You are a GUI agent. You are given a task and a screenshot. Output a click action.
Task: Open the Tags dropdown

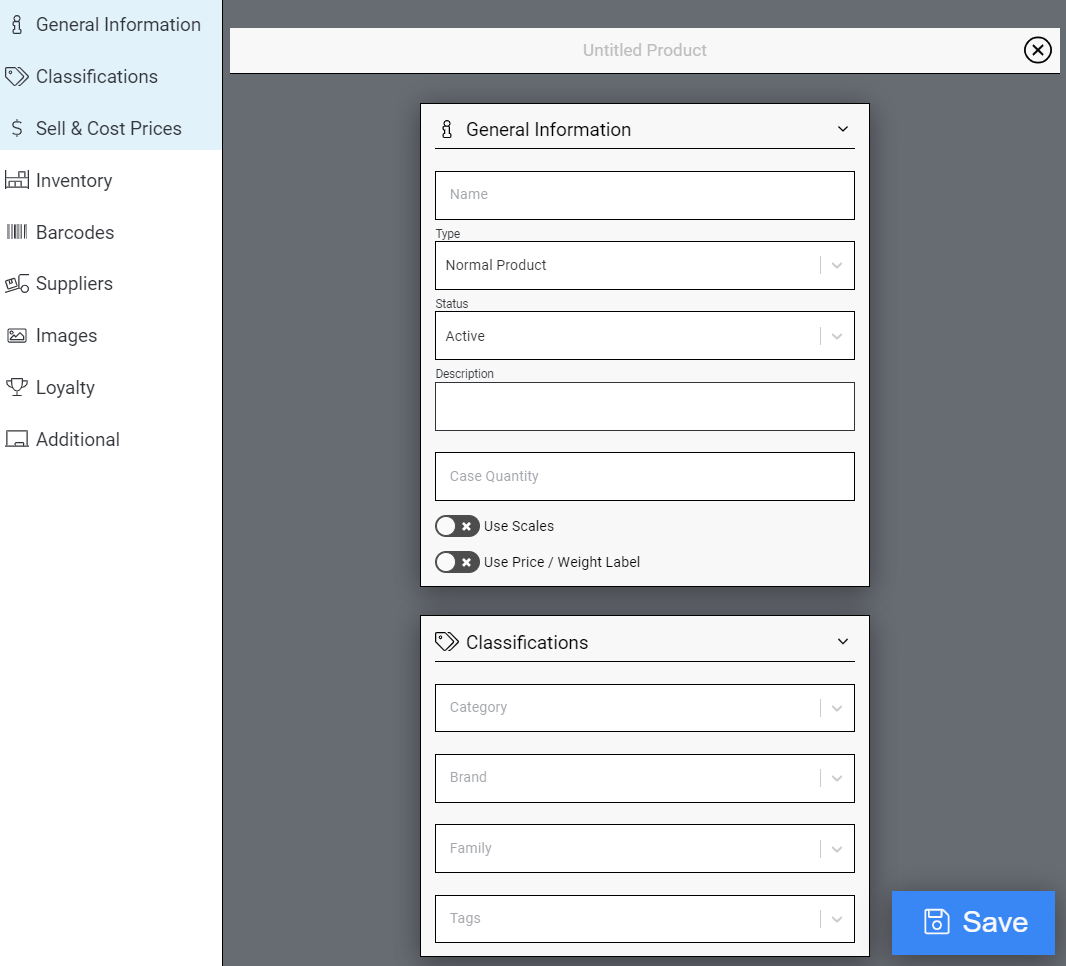tap(644, 918)
